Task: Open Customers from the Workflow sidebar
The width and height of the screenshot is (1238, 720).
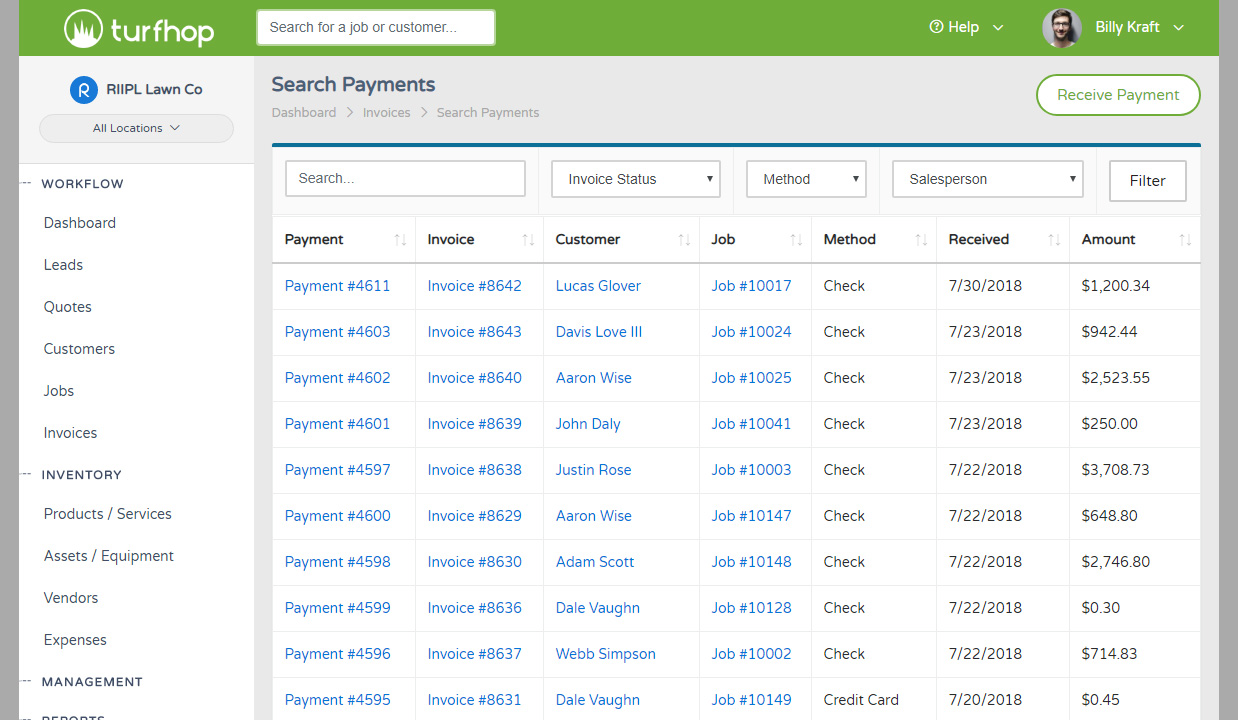Action: 79,348
